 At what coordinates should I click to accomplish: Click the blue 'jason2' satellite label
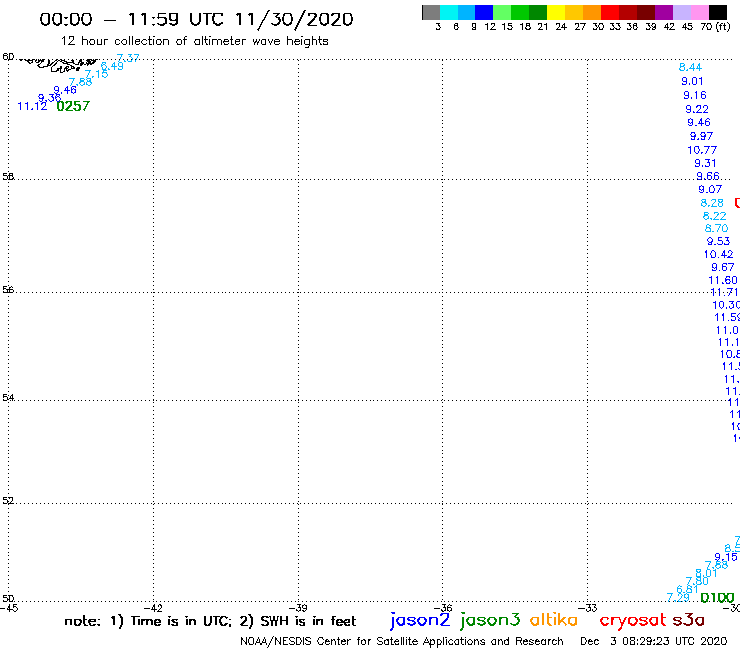pos(420,621)
